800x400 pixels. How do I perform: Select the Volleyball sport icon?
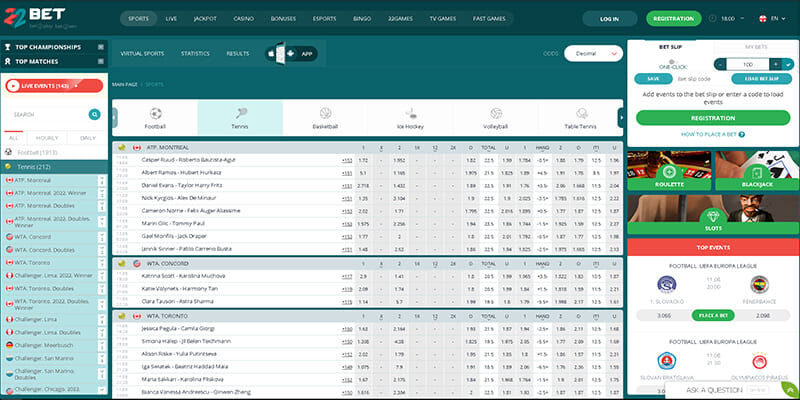495,113
